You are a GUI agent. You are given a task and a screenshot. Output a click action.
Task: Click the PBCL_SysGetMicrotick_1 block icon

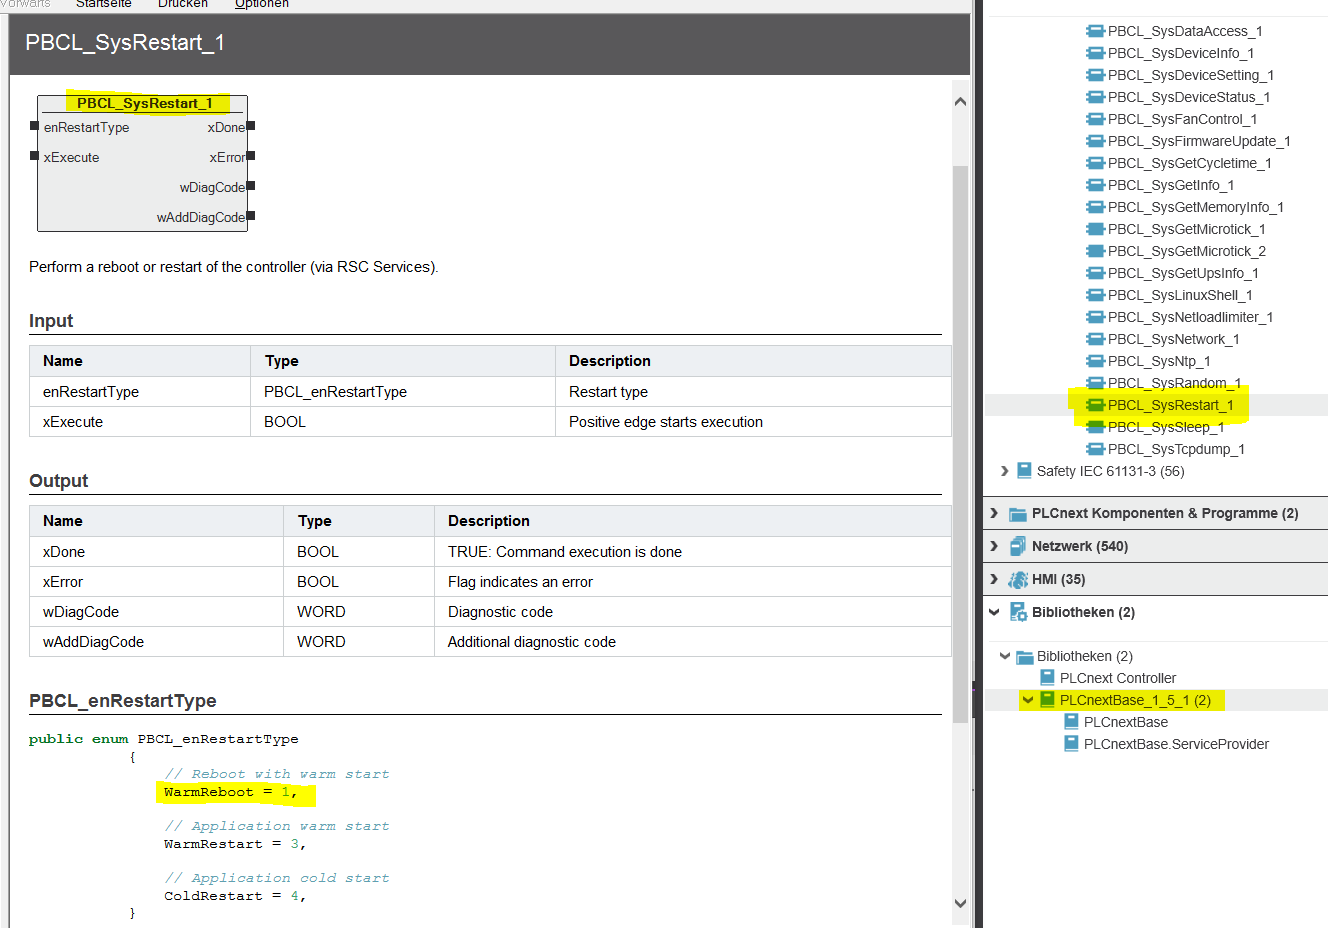coord(1095,229)
